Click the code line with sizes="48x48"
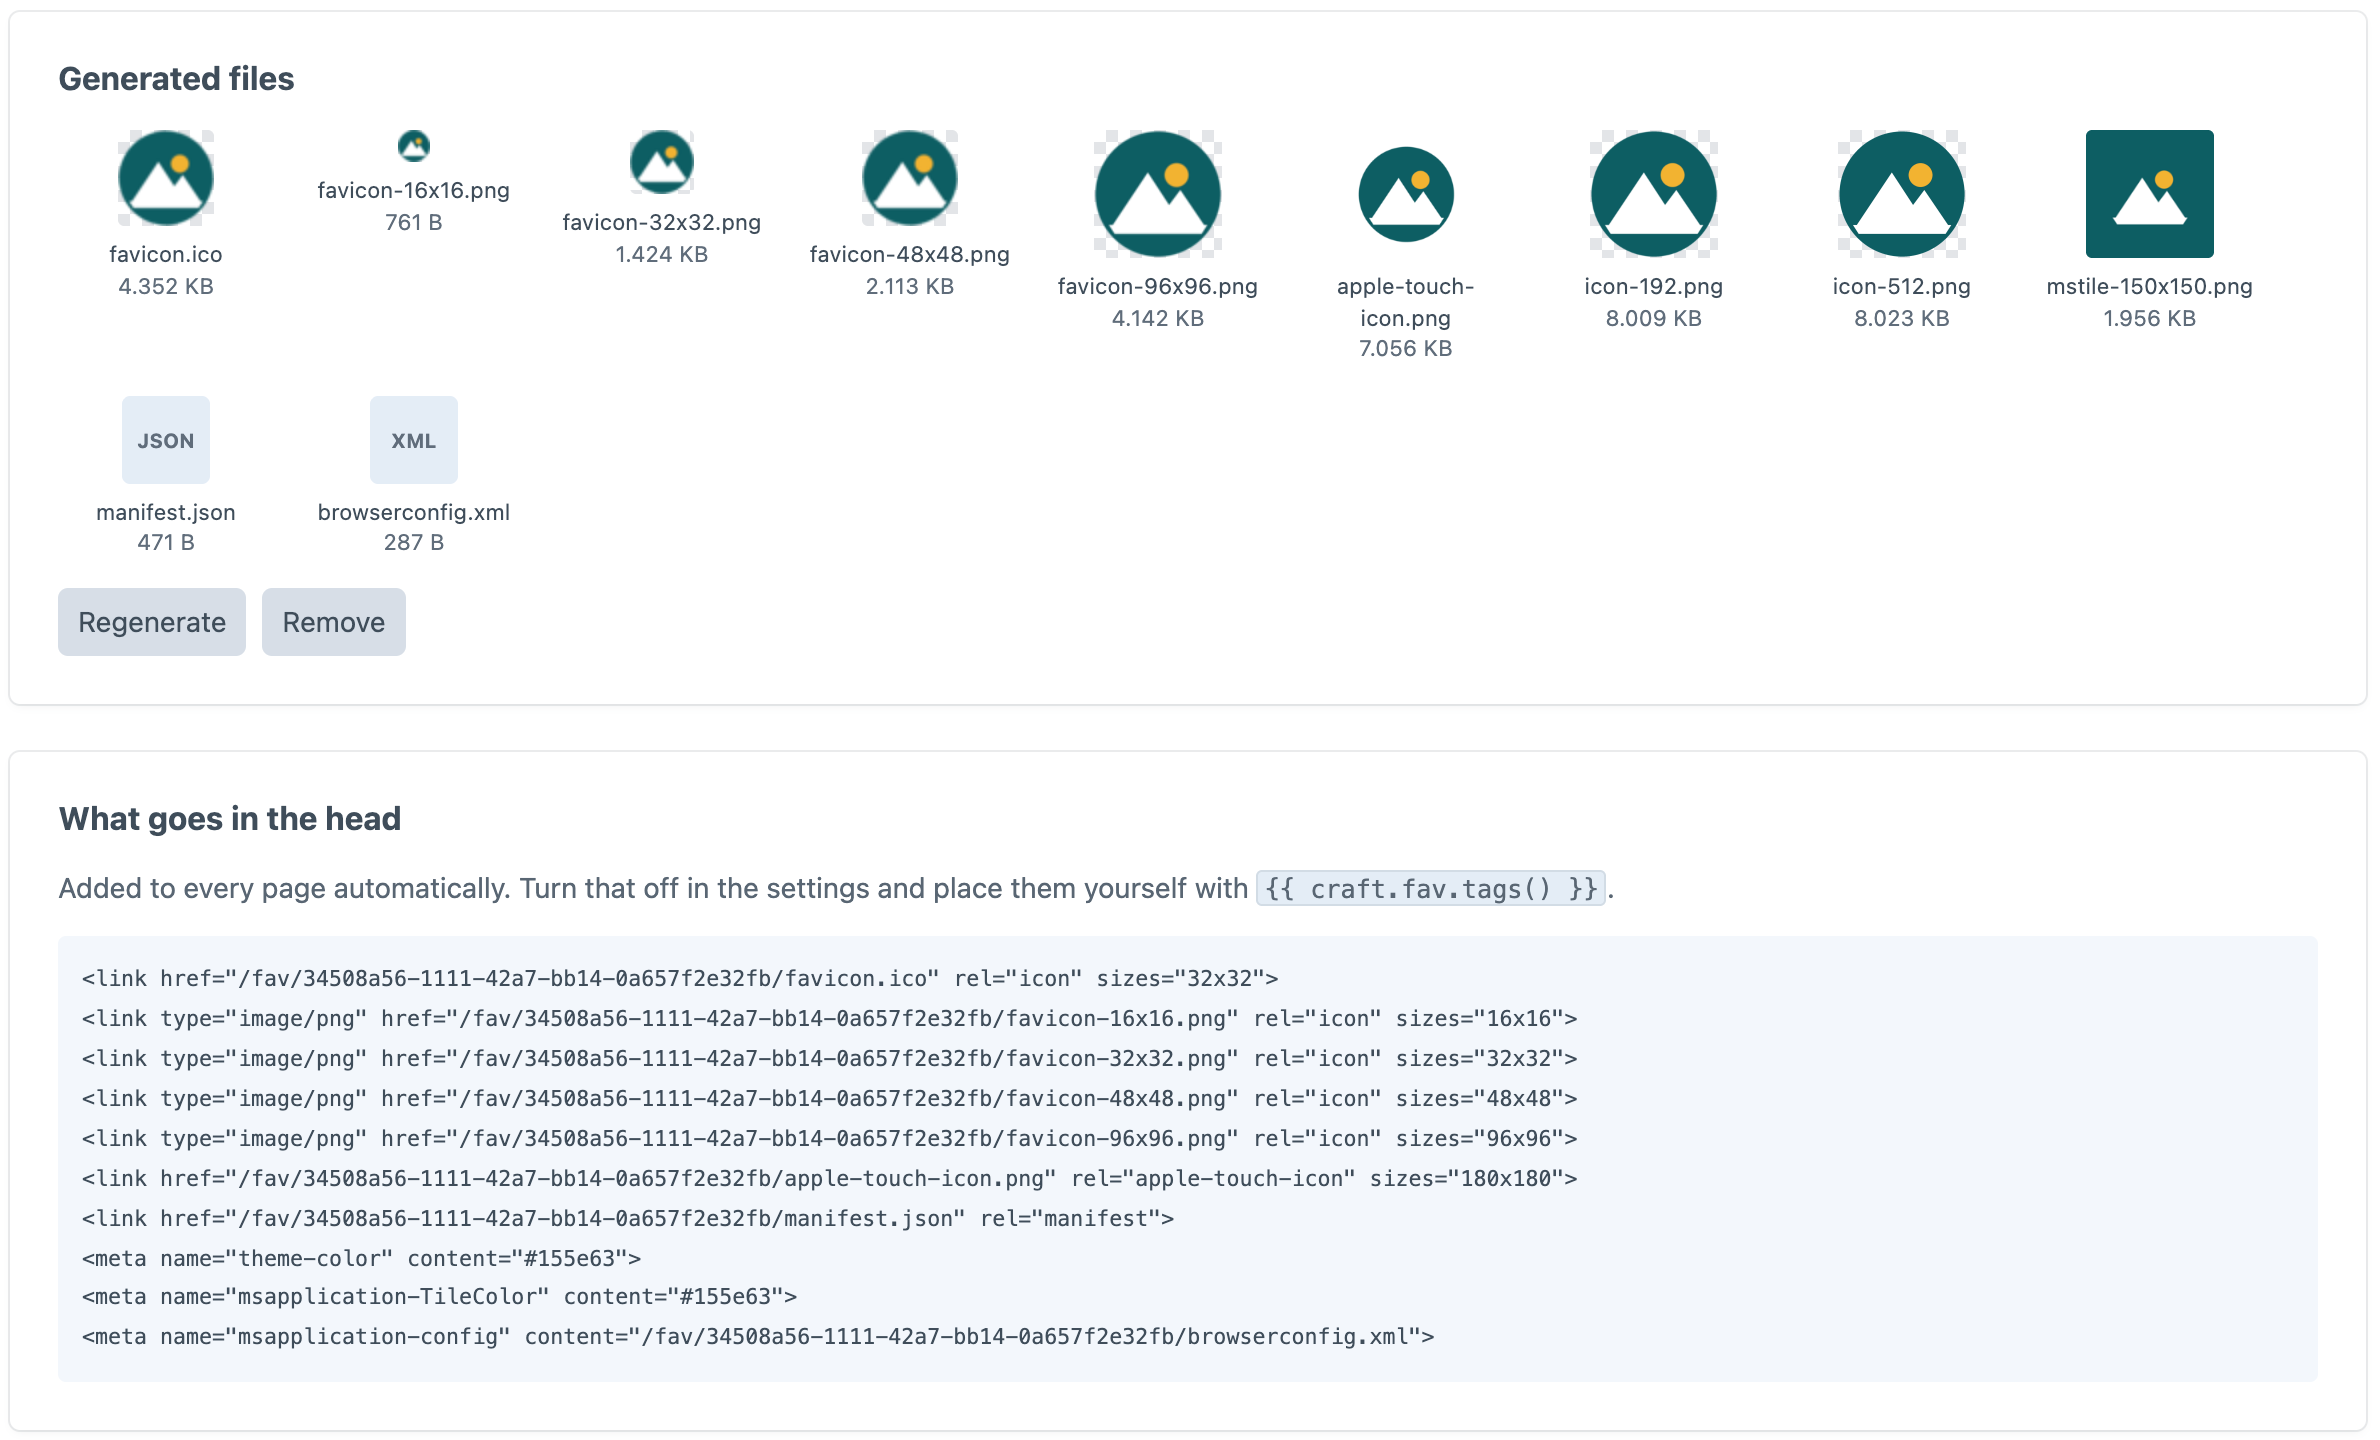Screen dimensions: 2380x1440 (x=830, y=1098)
